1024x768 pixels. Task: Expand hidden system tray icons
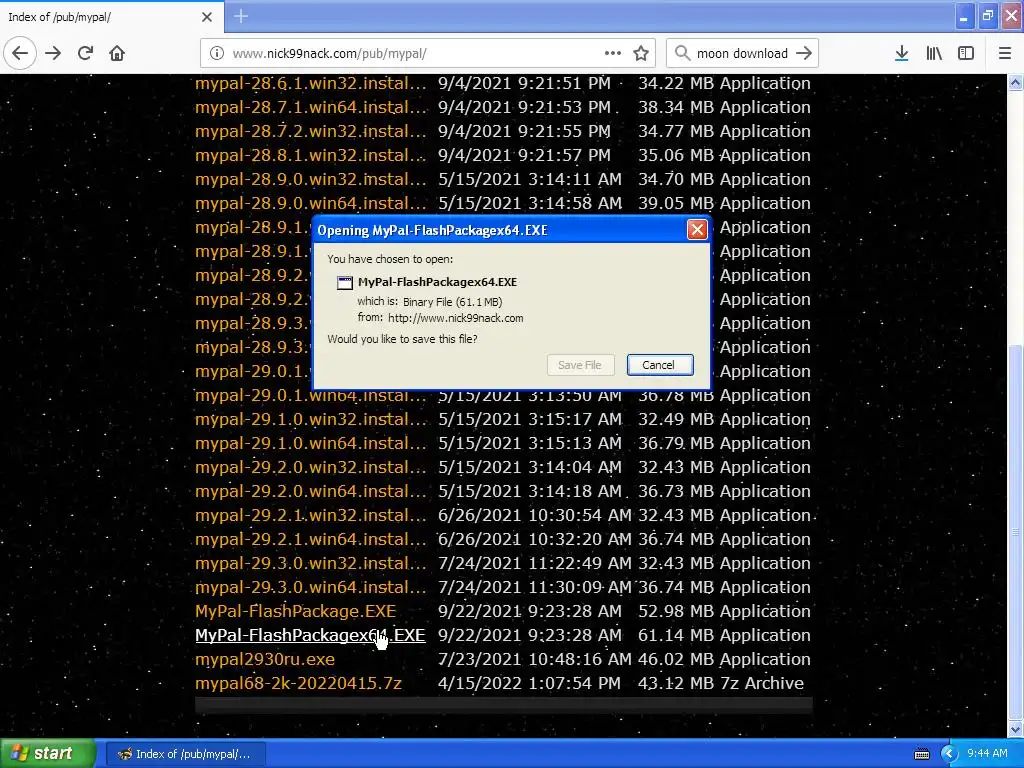(949, 754)
